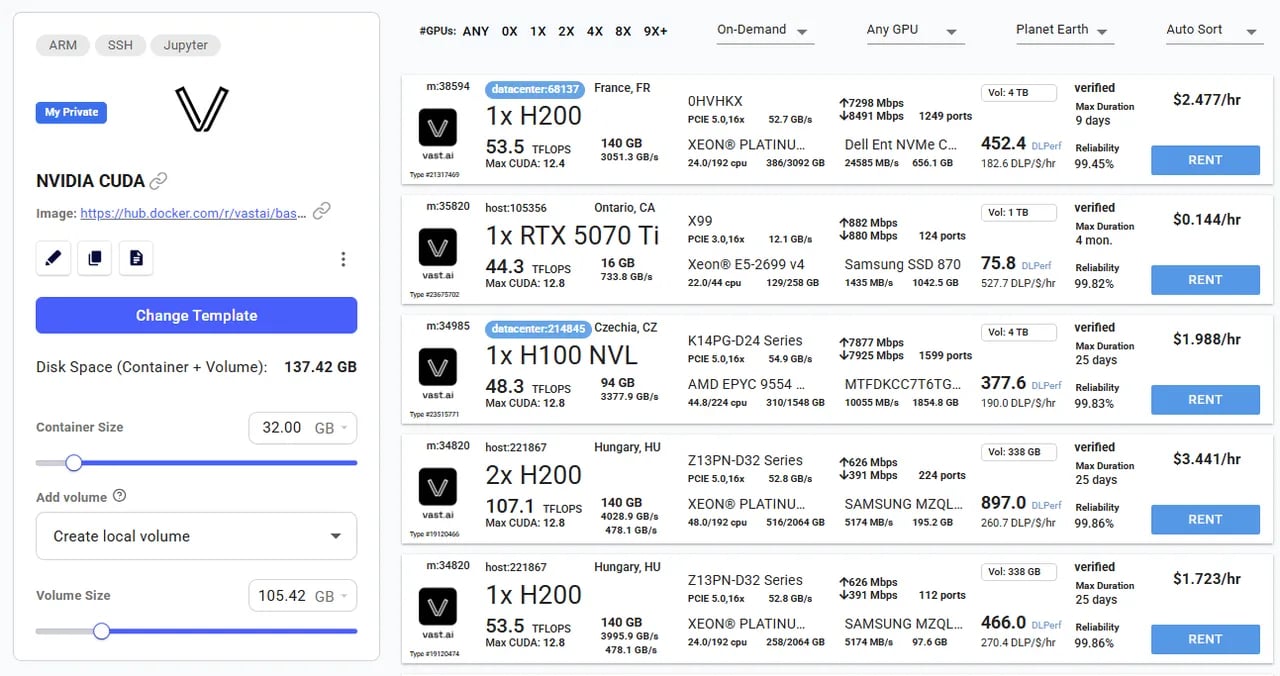Click vast.ai logo on $1.723/hr H200 offer
1280x676 pixels.
pyautogui.click(x=438, y=607)
